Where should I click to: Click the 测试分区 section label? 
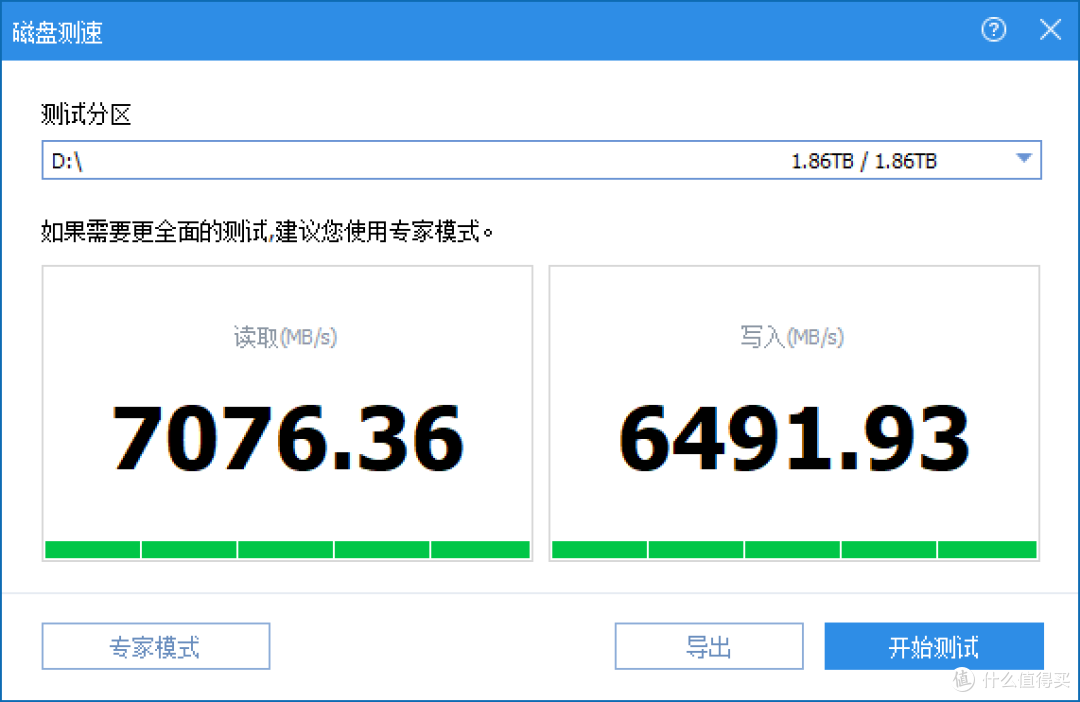point(86,114)
